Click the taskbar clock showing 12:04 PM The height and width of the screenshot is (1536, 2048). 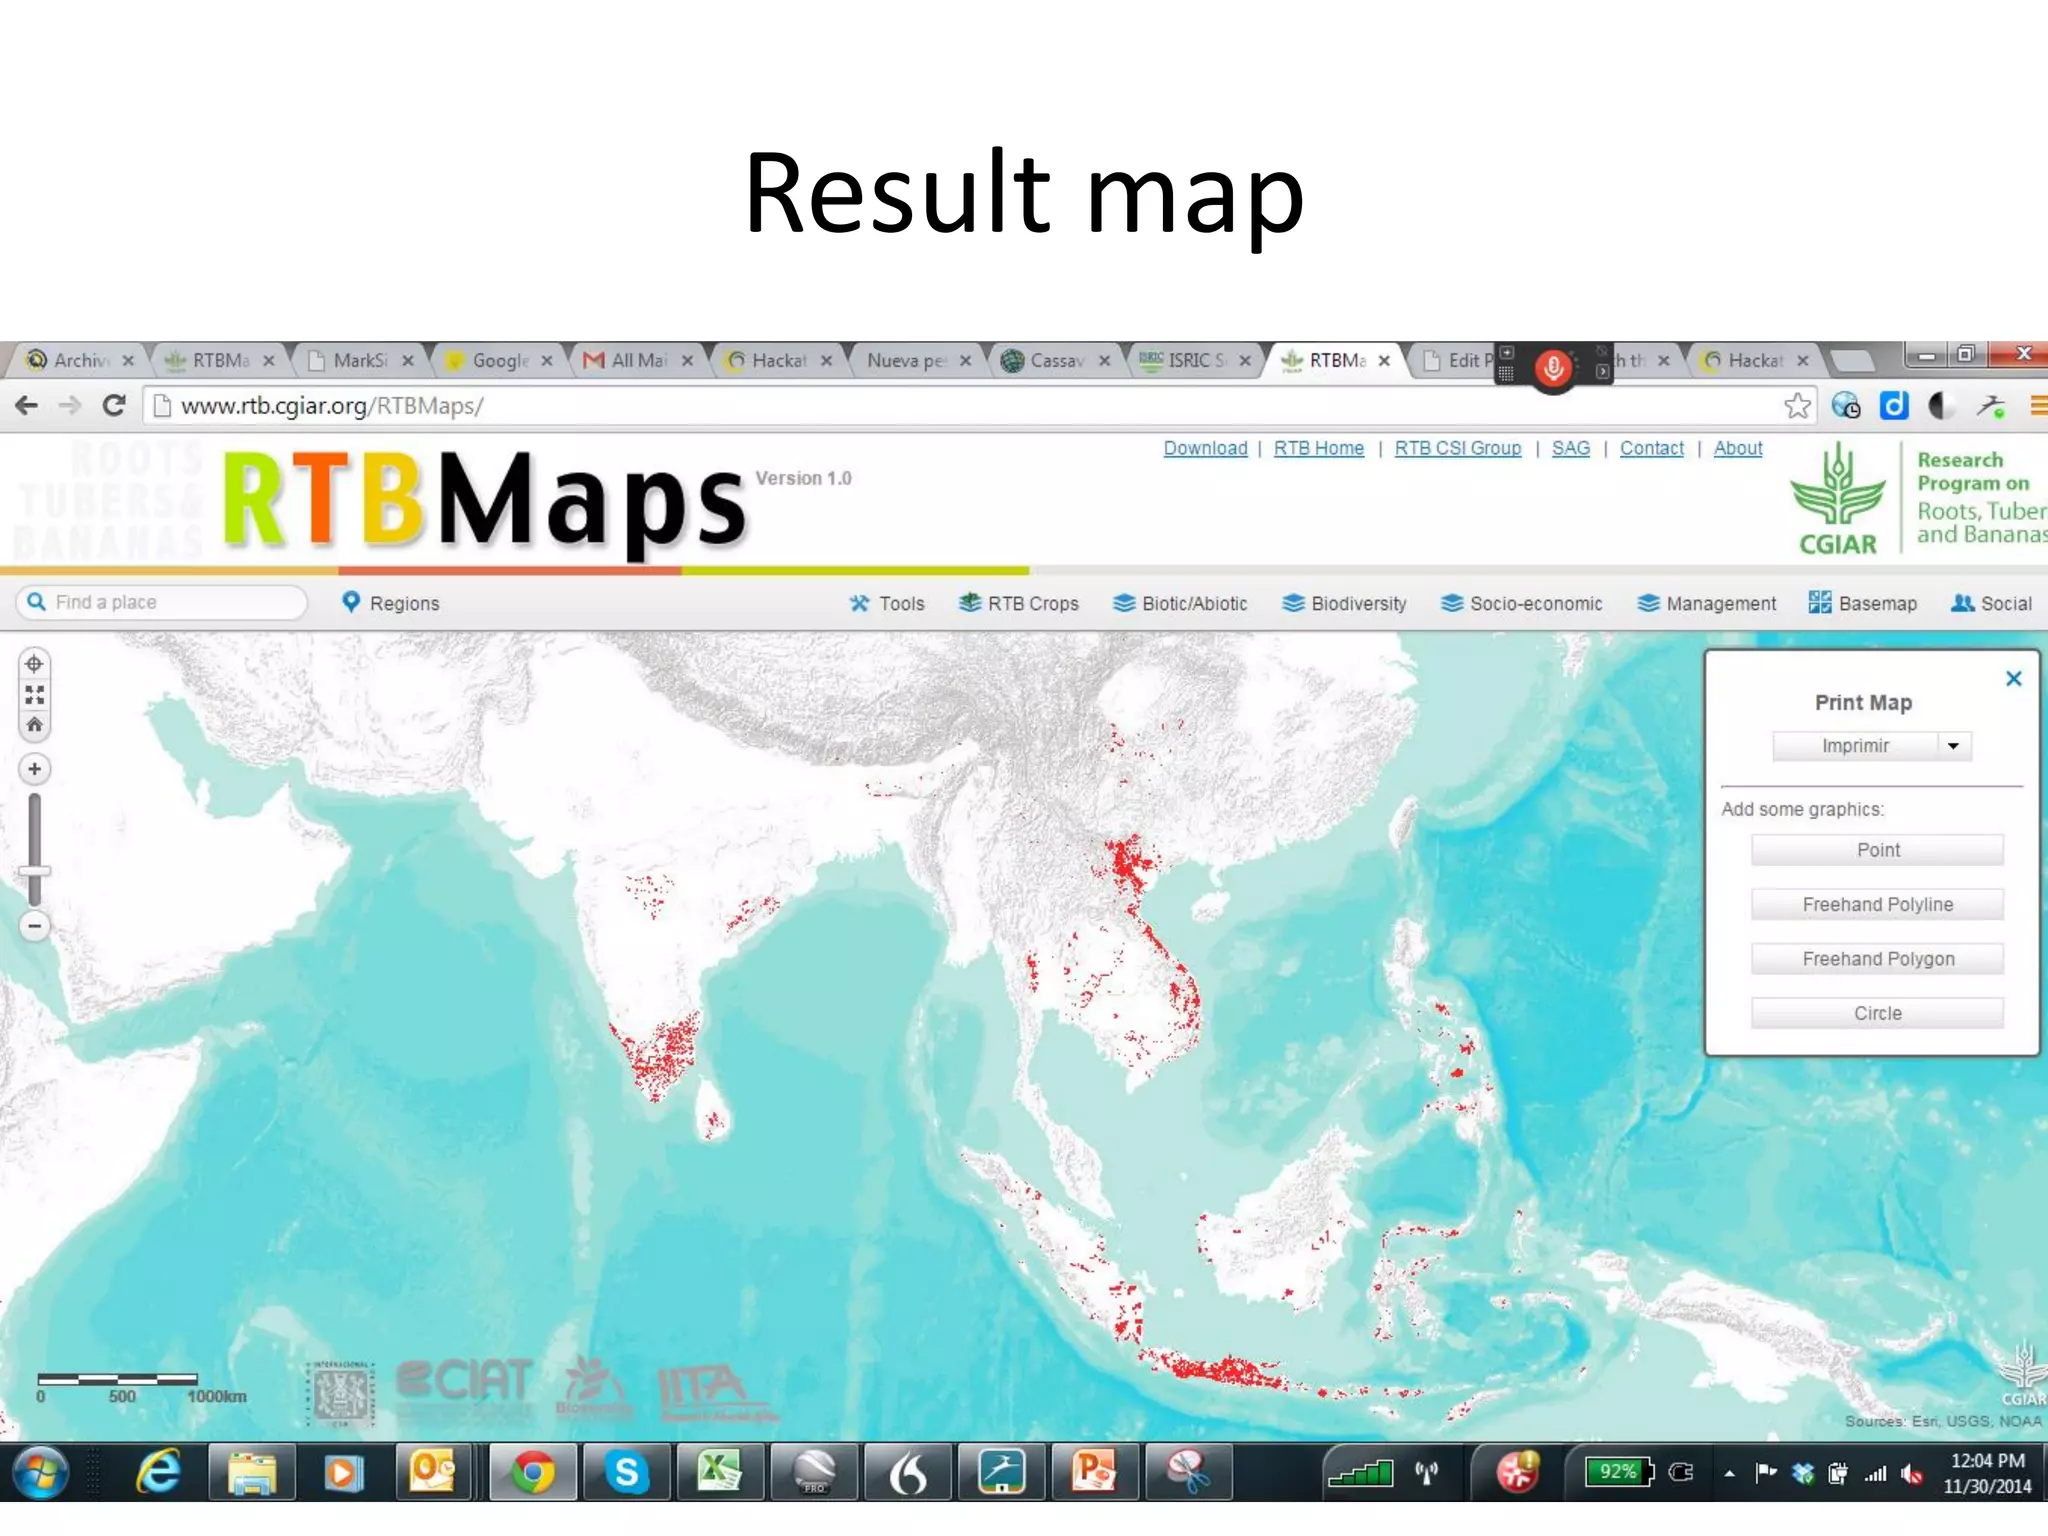point(1987,1473)
